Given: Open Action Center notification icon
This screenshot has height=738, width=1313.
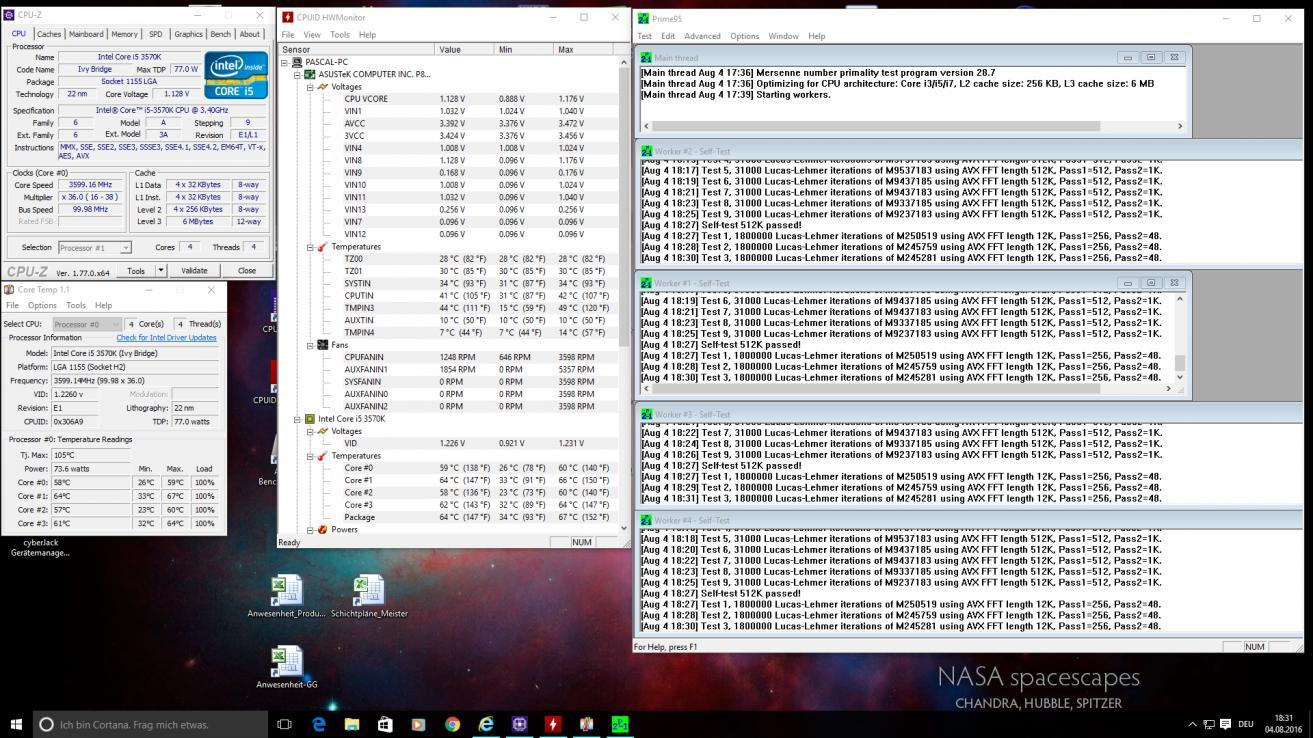Looking at the screenshot, I should click(1225, 724).
